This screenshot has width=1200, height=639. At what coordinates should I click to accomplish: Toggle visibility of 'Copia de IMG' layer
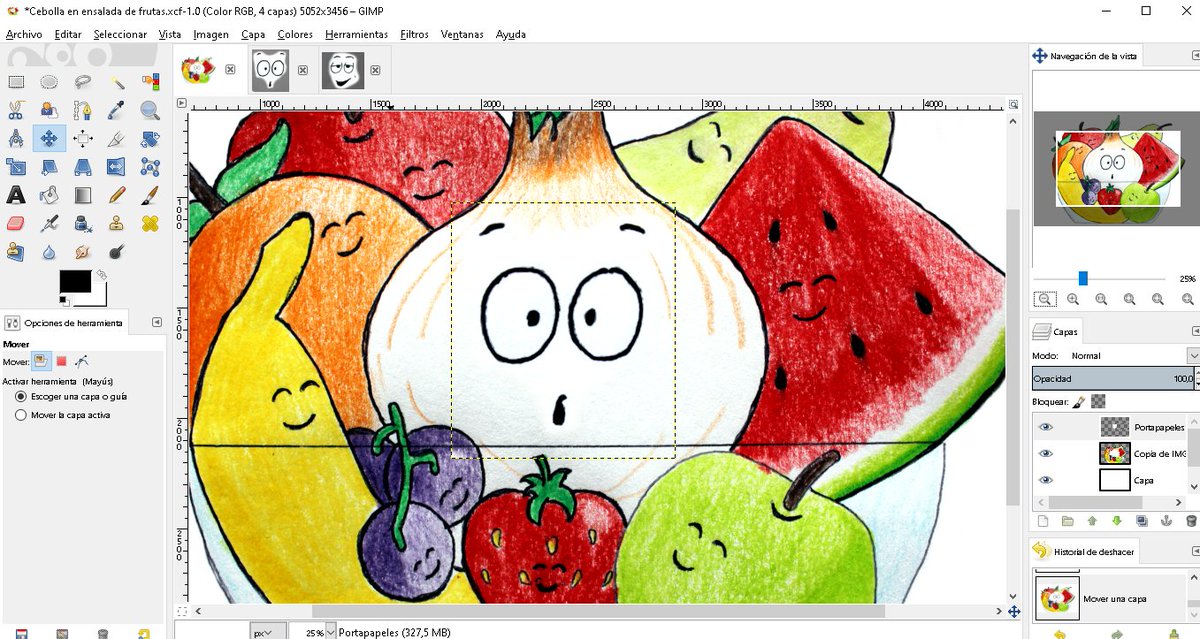point(1046,453)
